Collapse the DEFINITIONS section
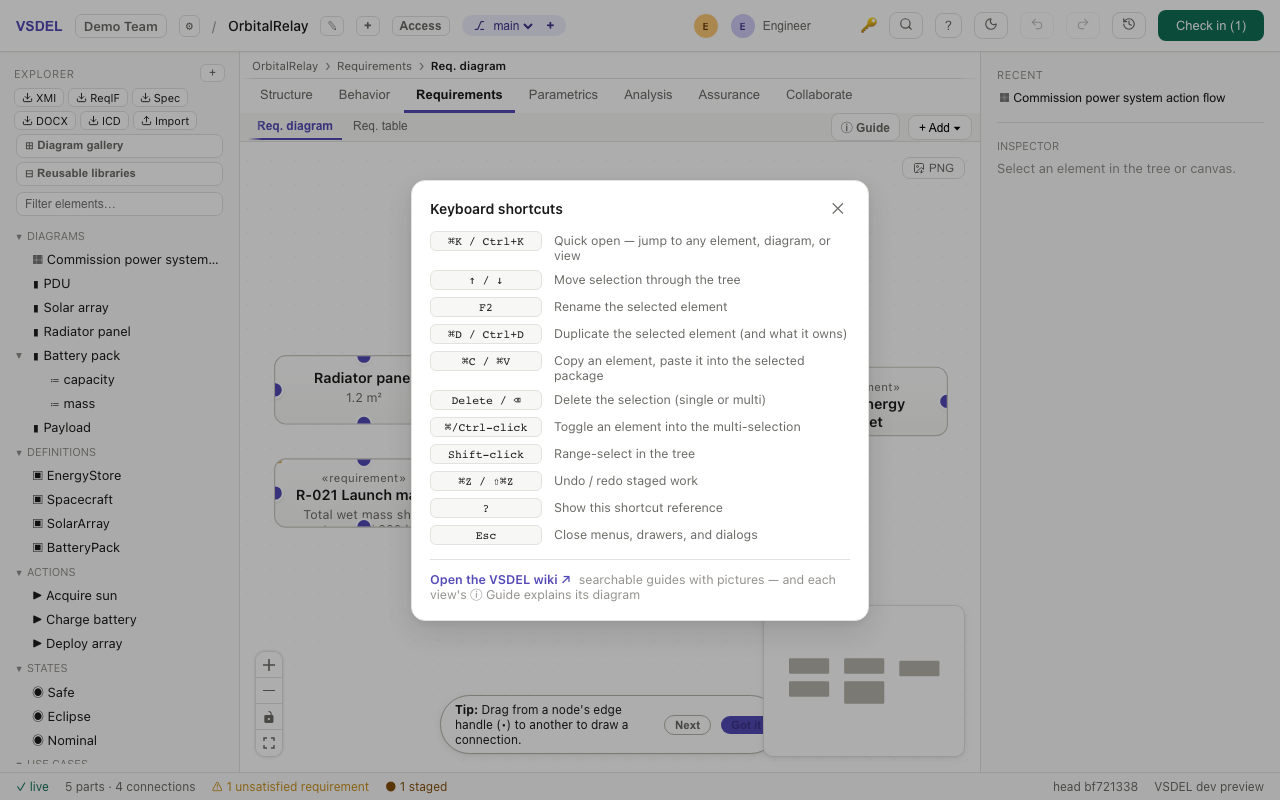 pos(19,453)
